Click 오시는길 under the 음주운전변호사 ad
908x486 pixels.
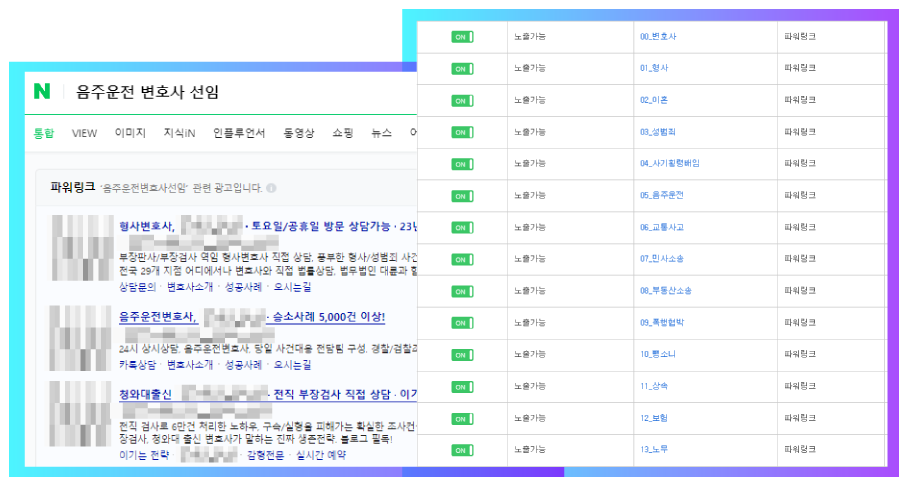click(x=292, y=365)
